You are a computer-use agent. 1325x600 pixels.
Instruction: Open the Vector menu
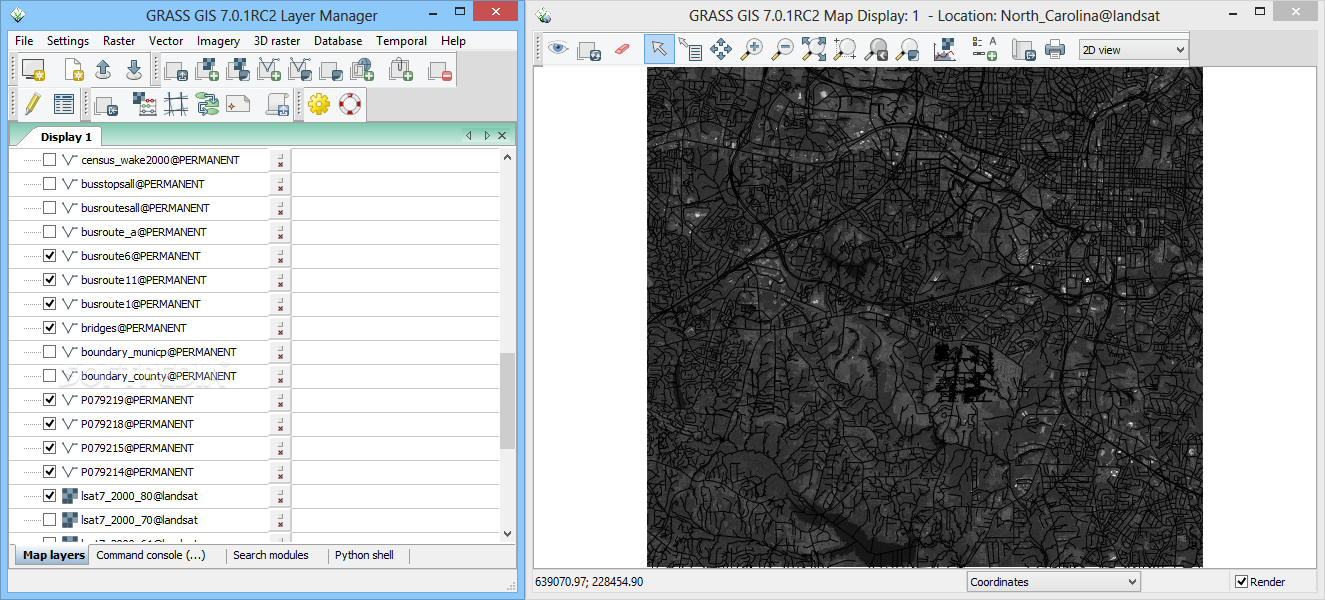point(166,41)
